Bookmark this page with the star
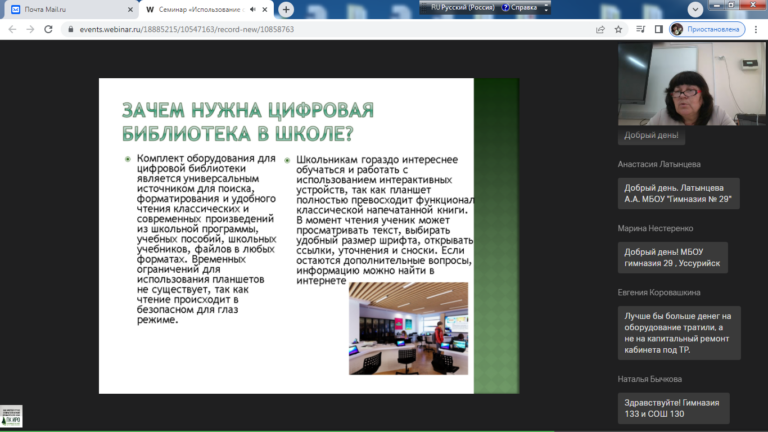This screenshot has height=432, width=768. (619, 29)
